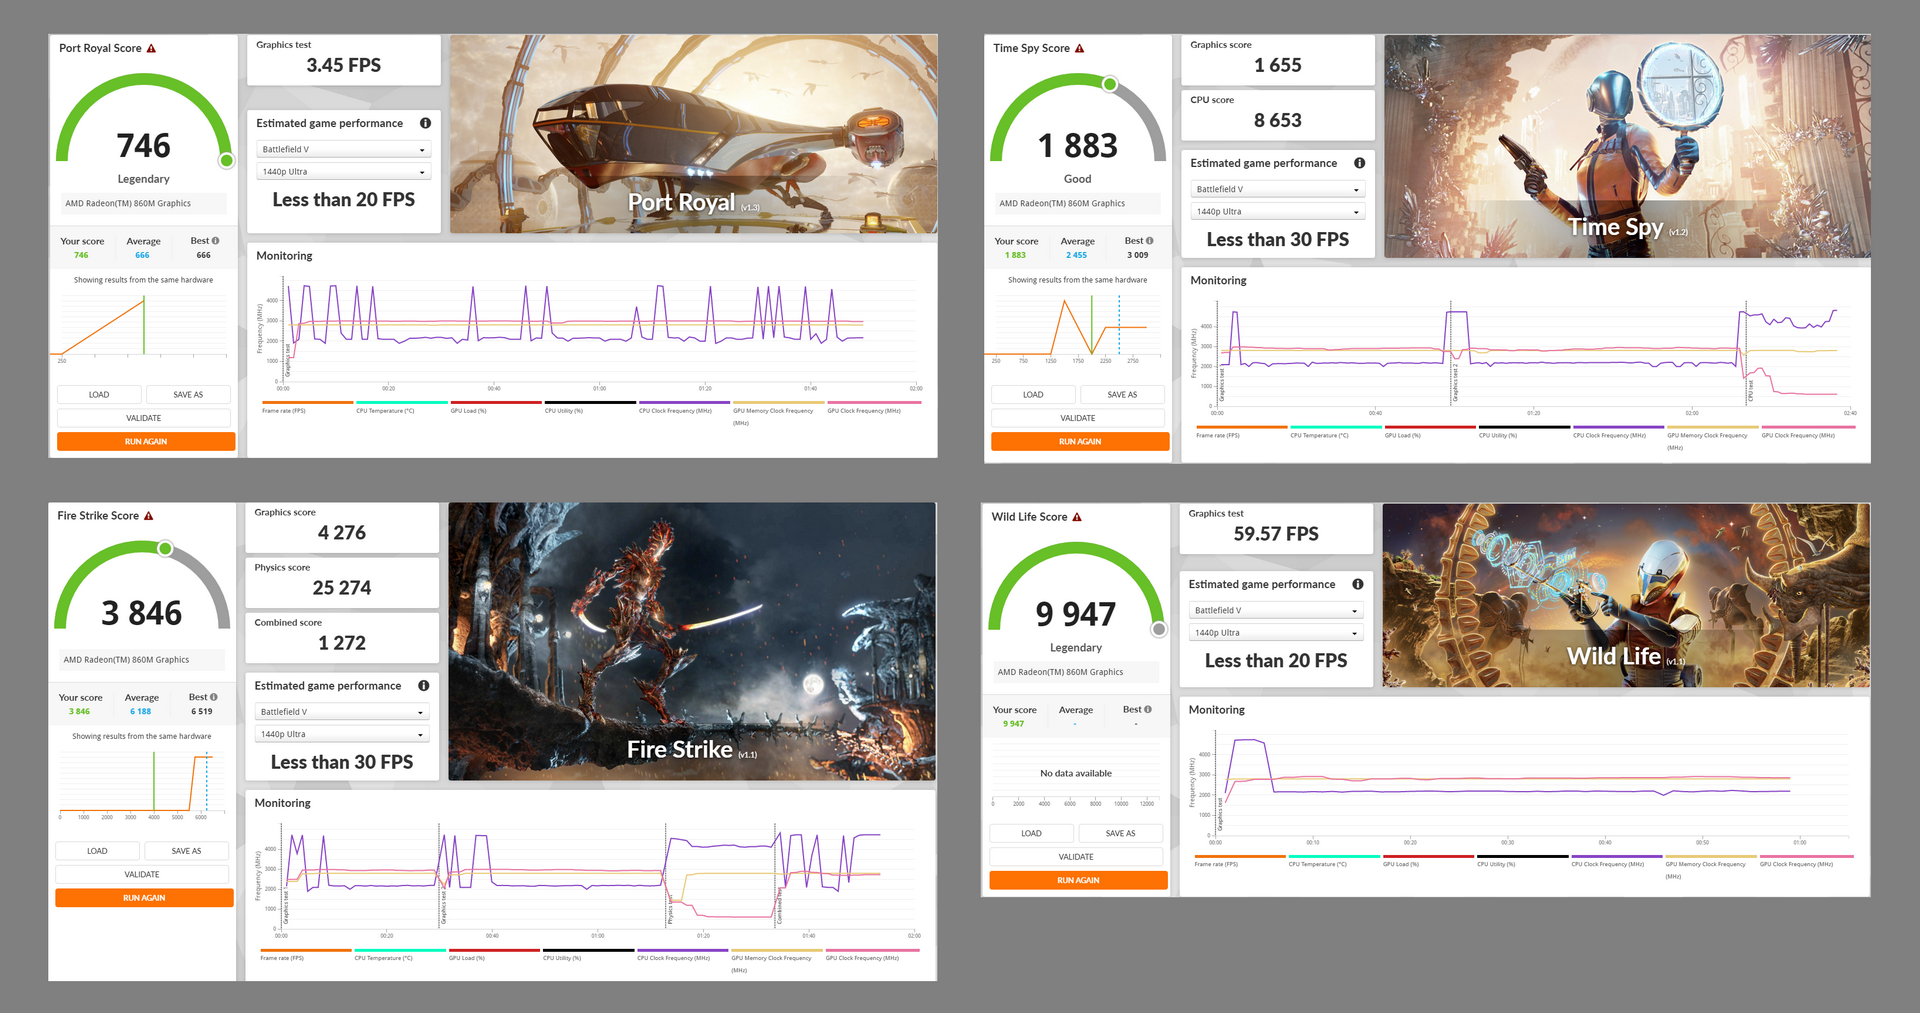The height and width of the screenshot is (1013, 1920).
Task: Click the info icon beside Best in Time Spy
Action: click(x=1149, y=241)
